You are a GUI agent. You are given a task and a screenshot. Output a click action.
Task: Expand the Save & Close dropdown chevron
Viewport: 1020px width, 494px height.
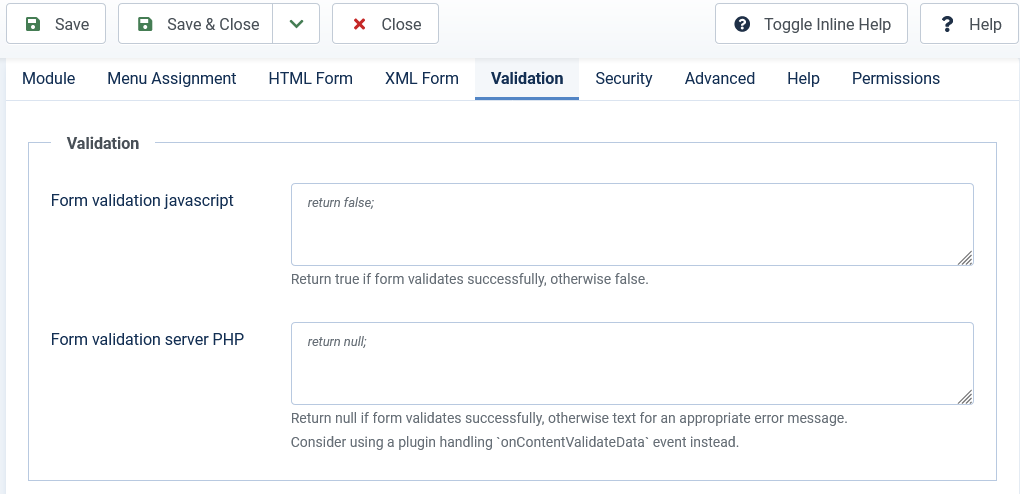296,24
